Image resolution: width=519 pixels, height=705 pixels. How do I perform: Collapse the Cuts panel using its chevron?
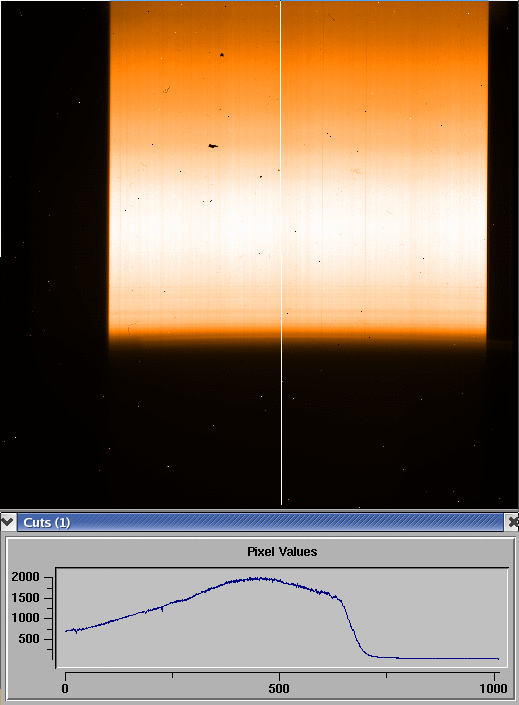click(8, 522)
